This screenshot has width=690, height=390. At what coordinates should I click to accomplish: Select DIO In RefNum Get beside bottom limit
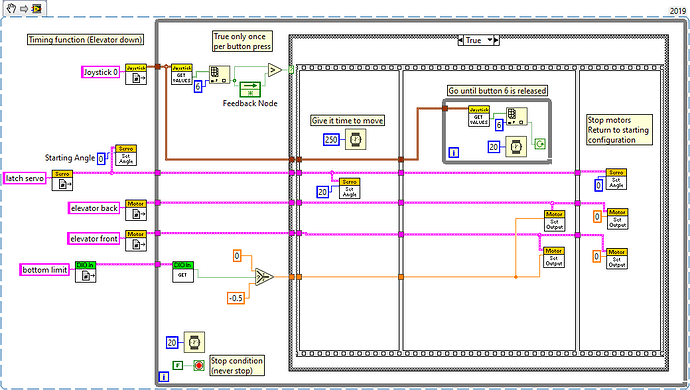85,272
